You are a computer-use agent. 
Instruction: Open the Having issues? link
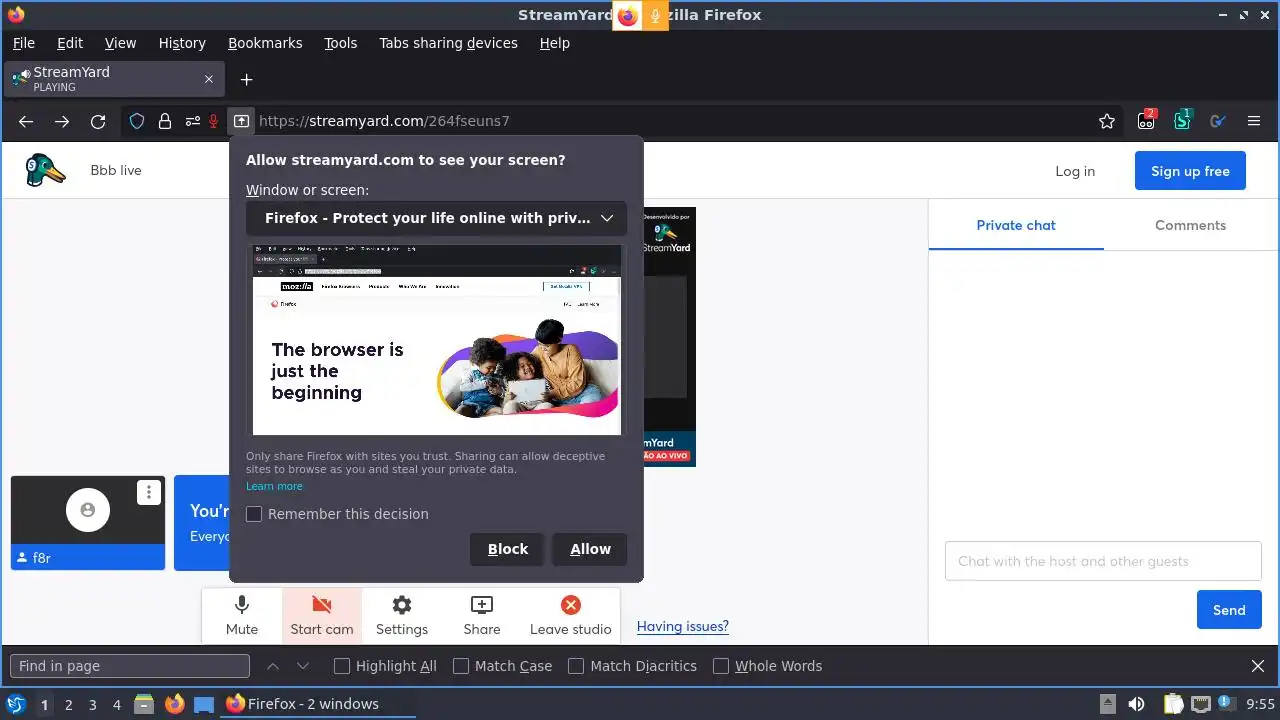click(x=683, y=627)
